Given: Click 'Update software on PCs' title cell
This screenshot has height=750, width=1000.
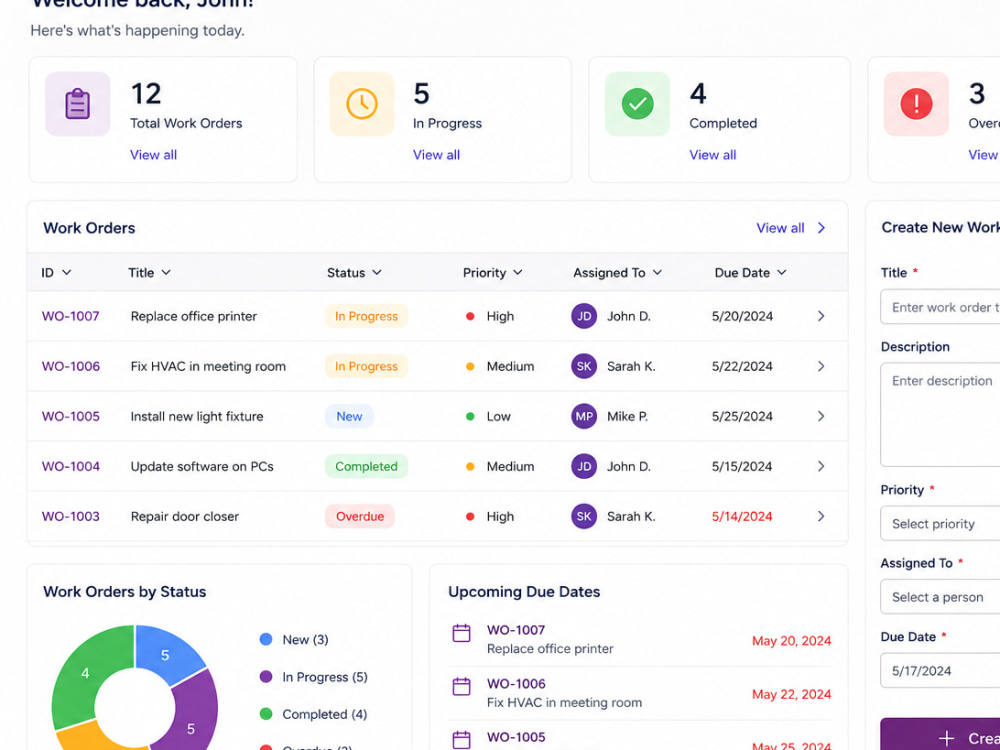Looking at the screenshot, I should coord(202,466).
